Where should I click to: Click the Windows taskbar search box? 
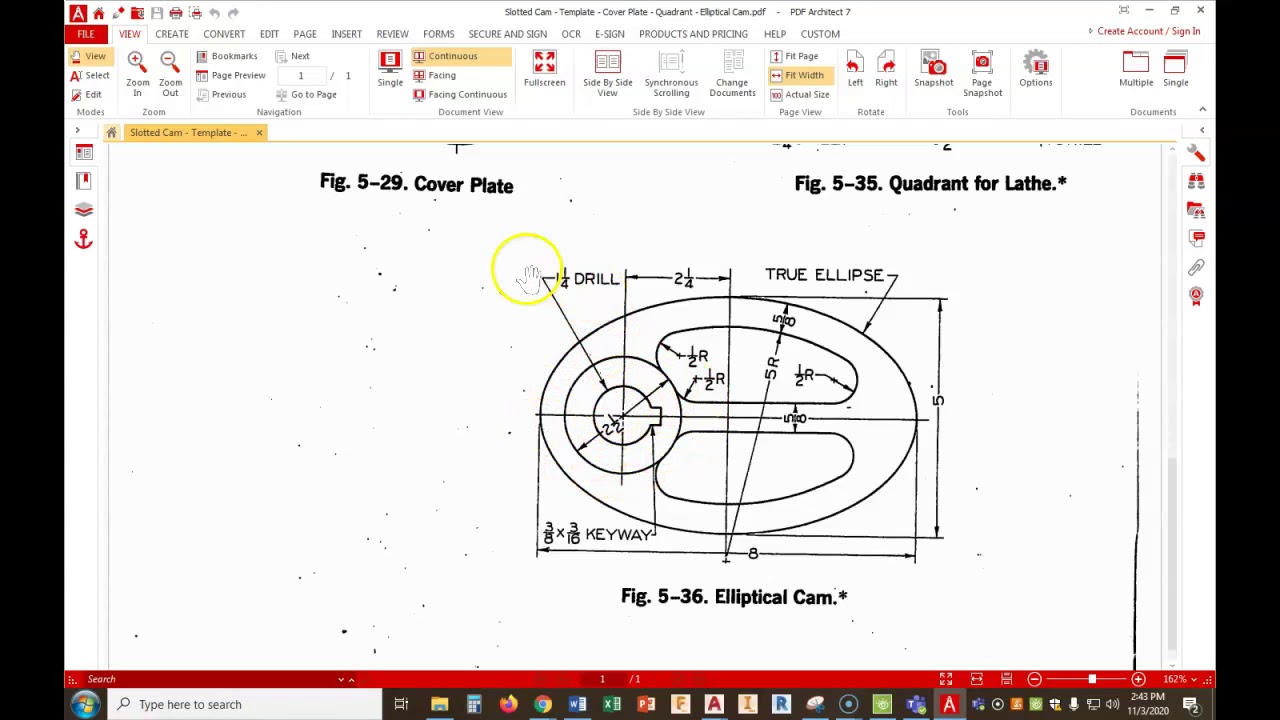click(245, 704)
